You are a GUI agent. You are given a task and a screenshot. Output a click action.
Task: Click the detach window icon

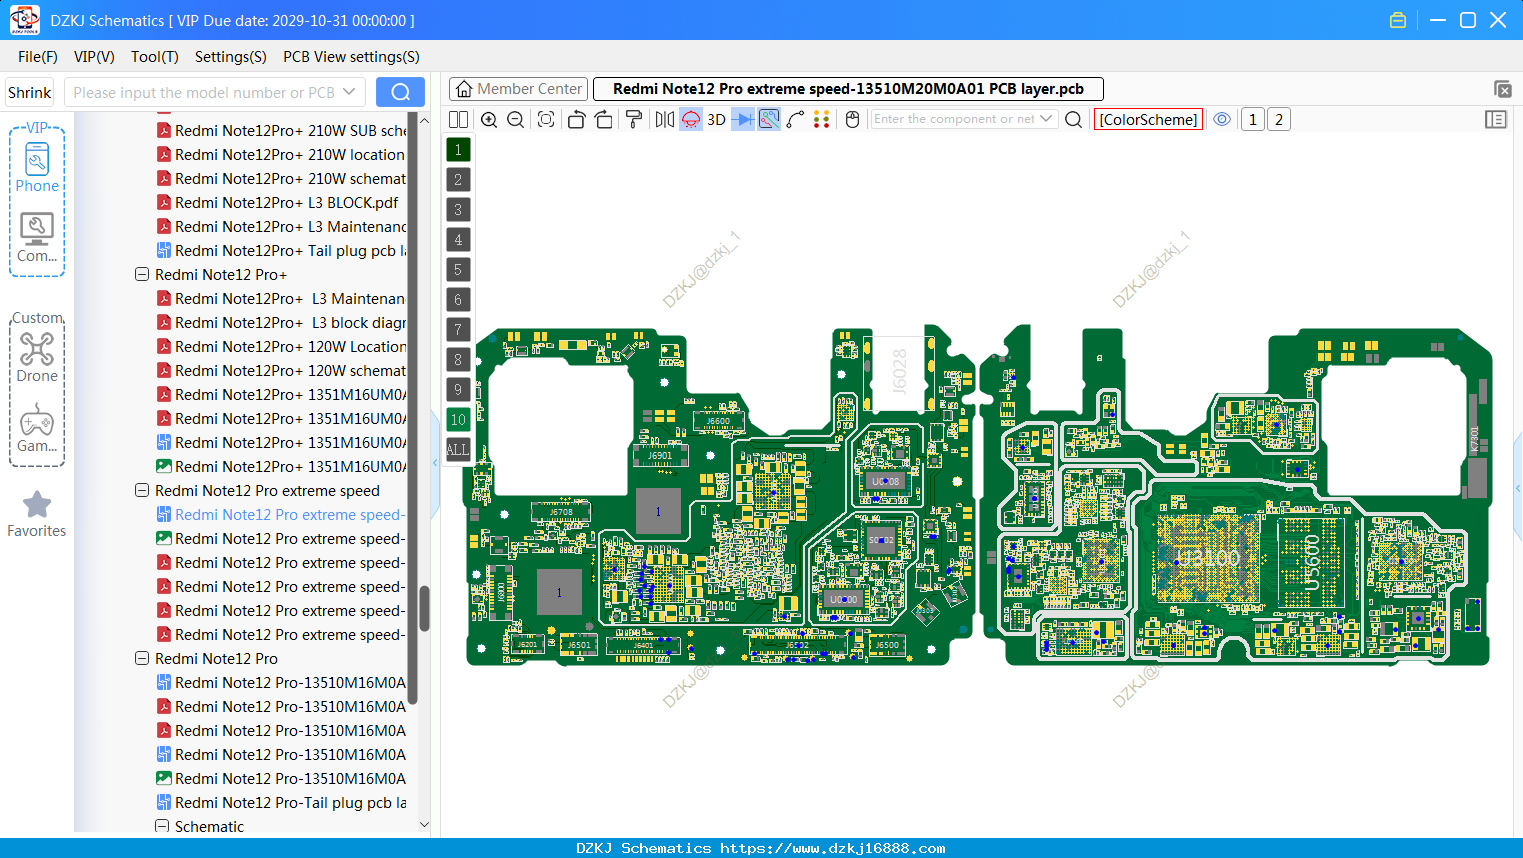[1502, 89]
